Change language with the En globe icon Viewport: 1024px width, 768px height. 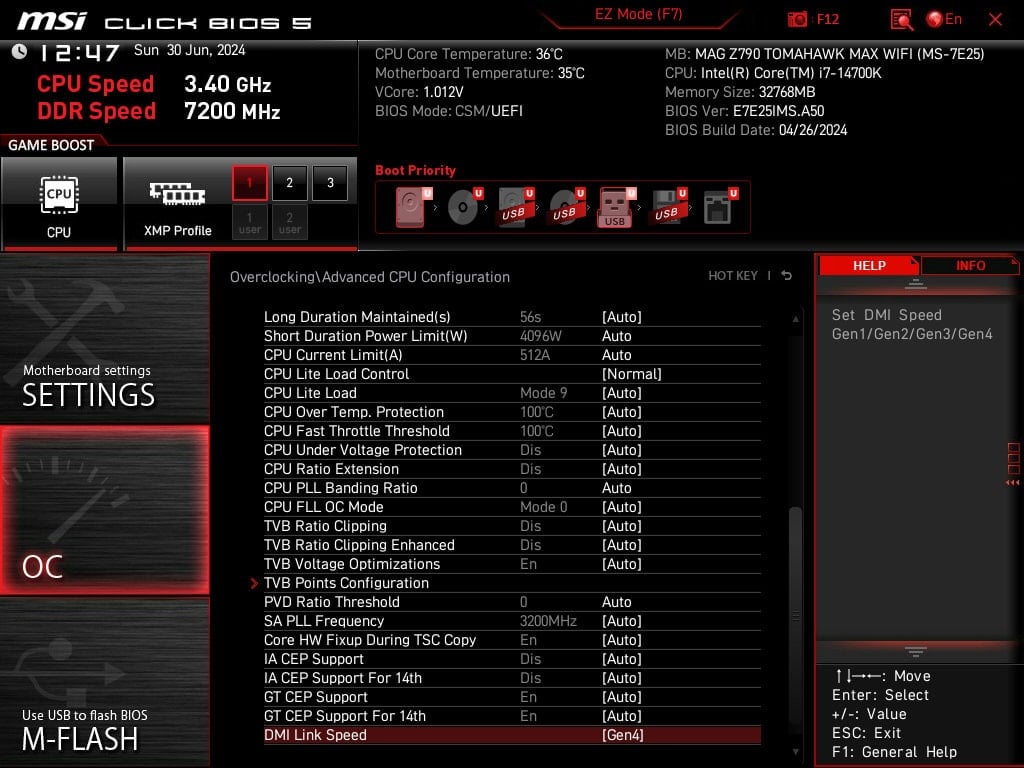(x=944, y=19)
